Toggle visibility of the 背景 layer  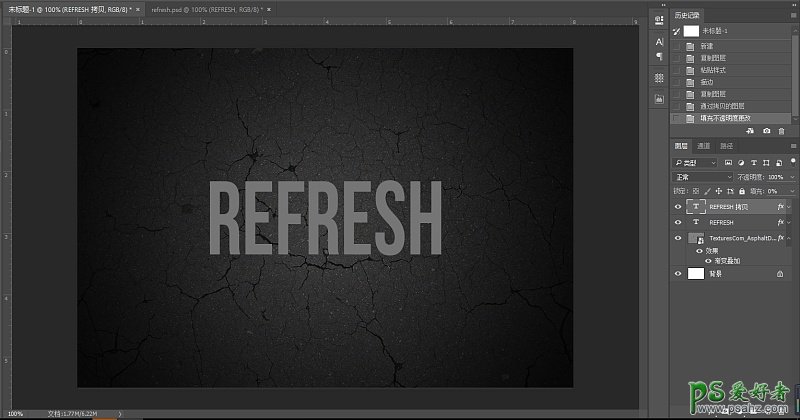click(678, 273)
